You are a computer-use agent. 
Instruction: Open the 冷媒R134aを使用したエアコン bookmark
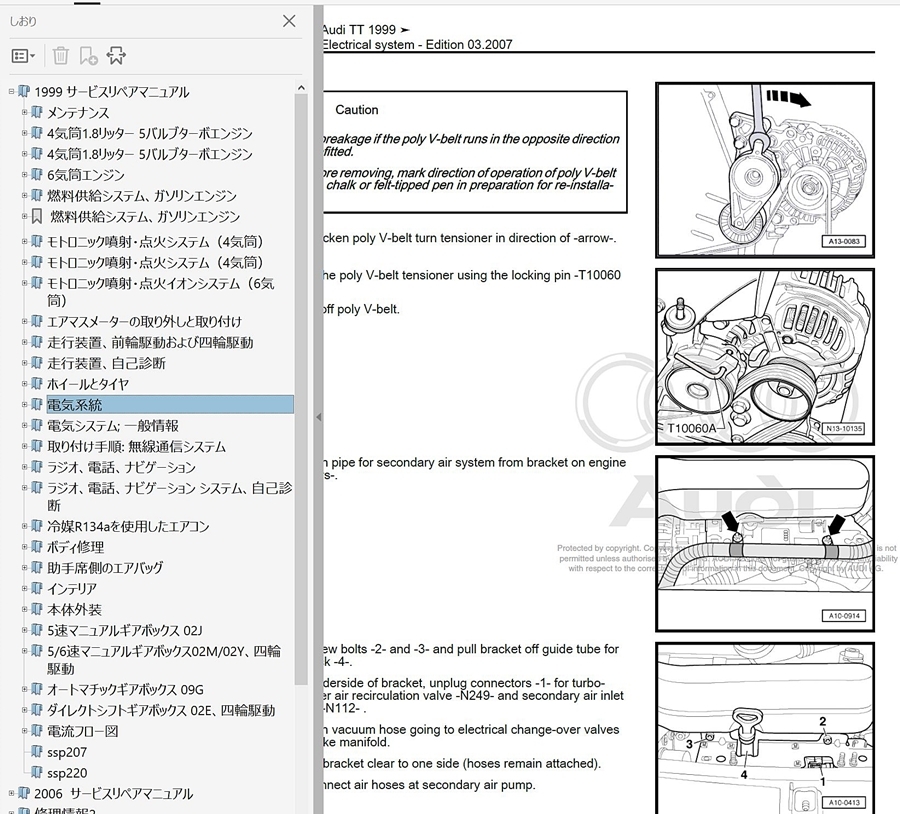click(128, 526)
